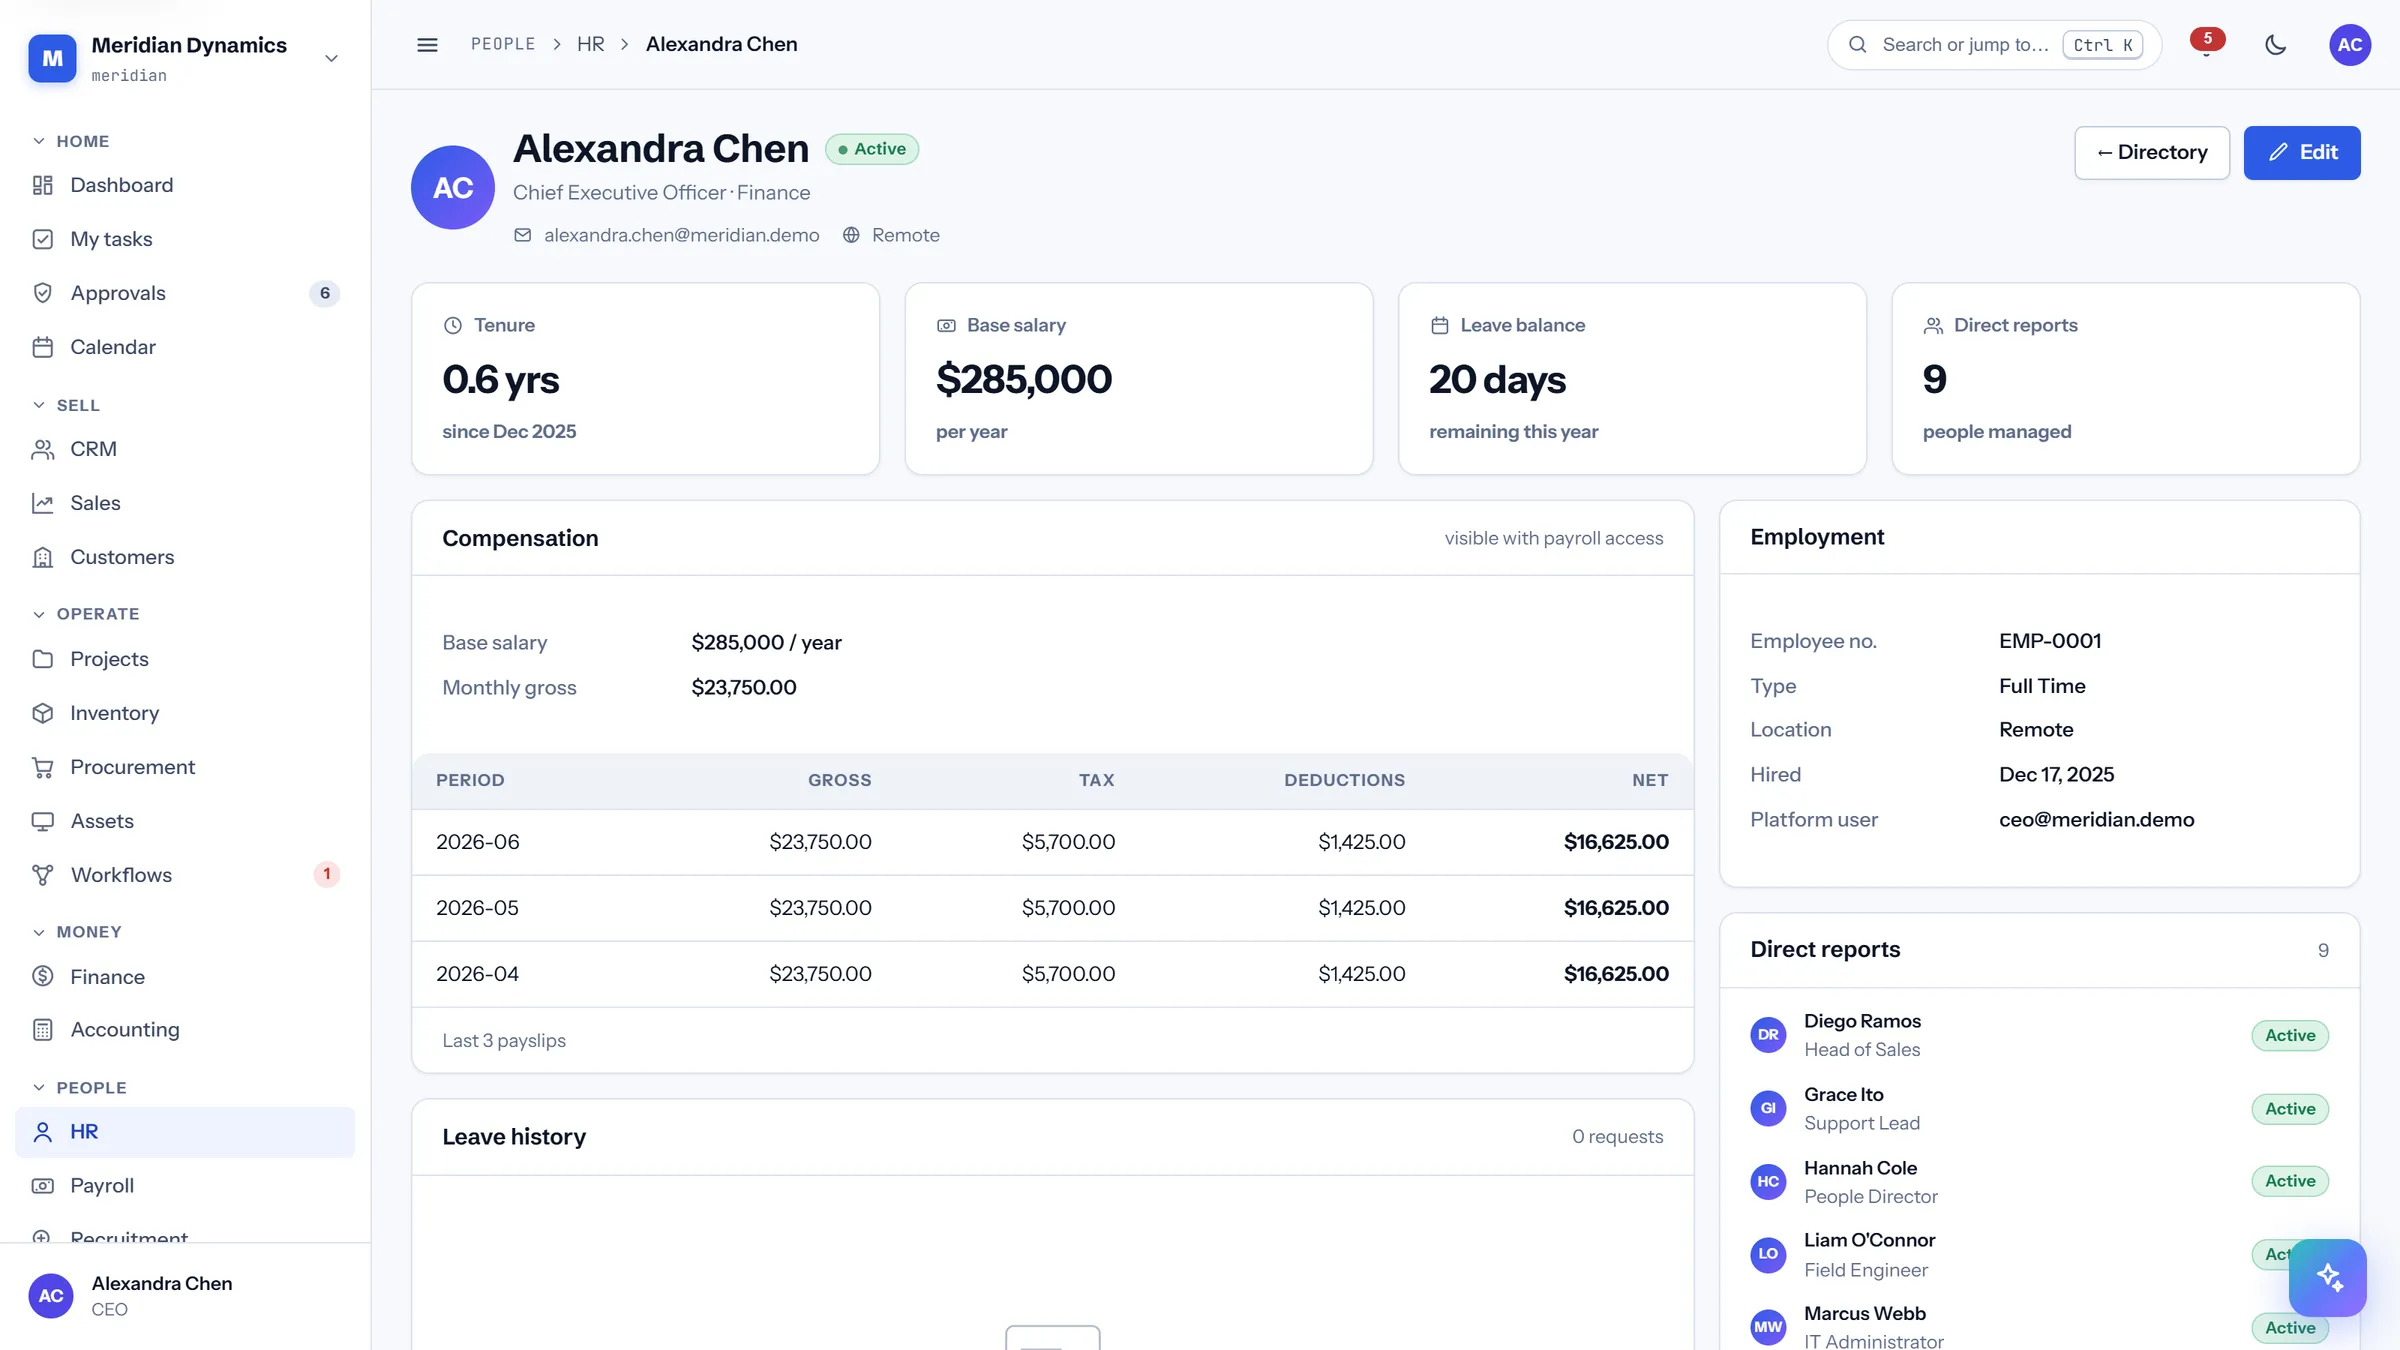
Task: Go to Workflows in the sidebar
Action: [185, 875]
